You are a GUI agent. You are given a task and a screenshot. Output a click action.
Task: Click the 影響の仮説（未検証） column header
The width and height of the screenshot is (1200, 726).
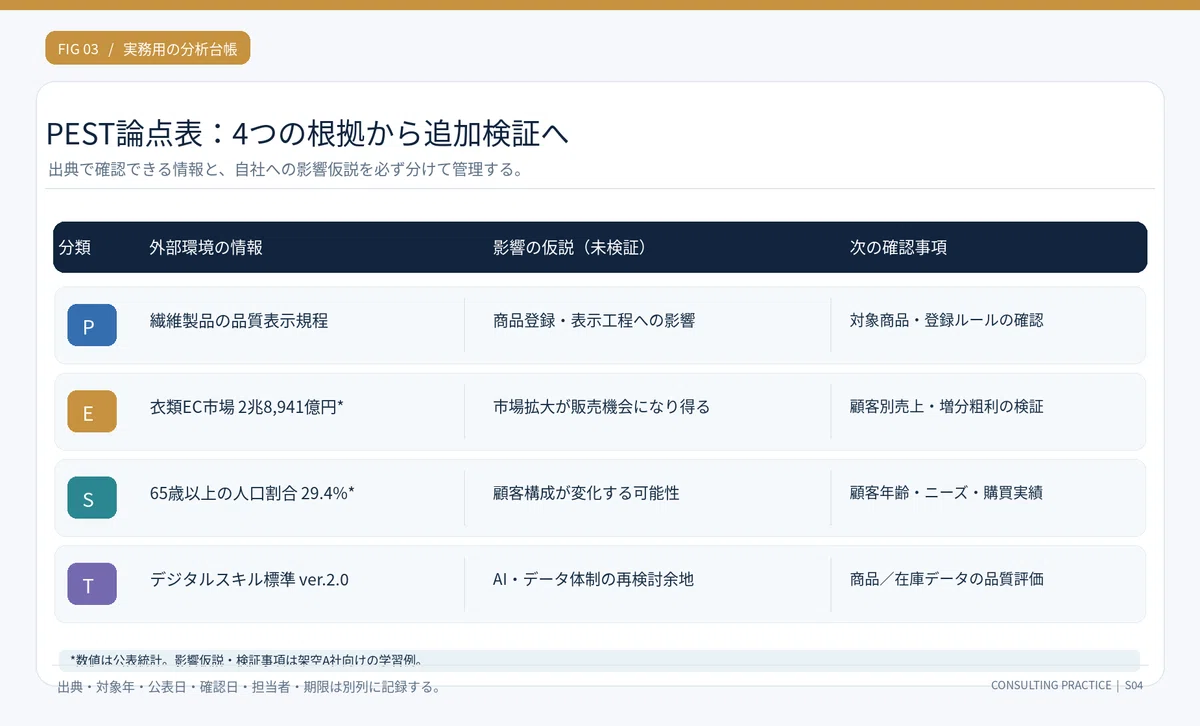point(569,247)
